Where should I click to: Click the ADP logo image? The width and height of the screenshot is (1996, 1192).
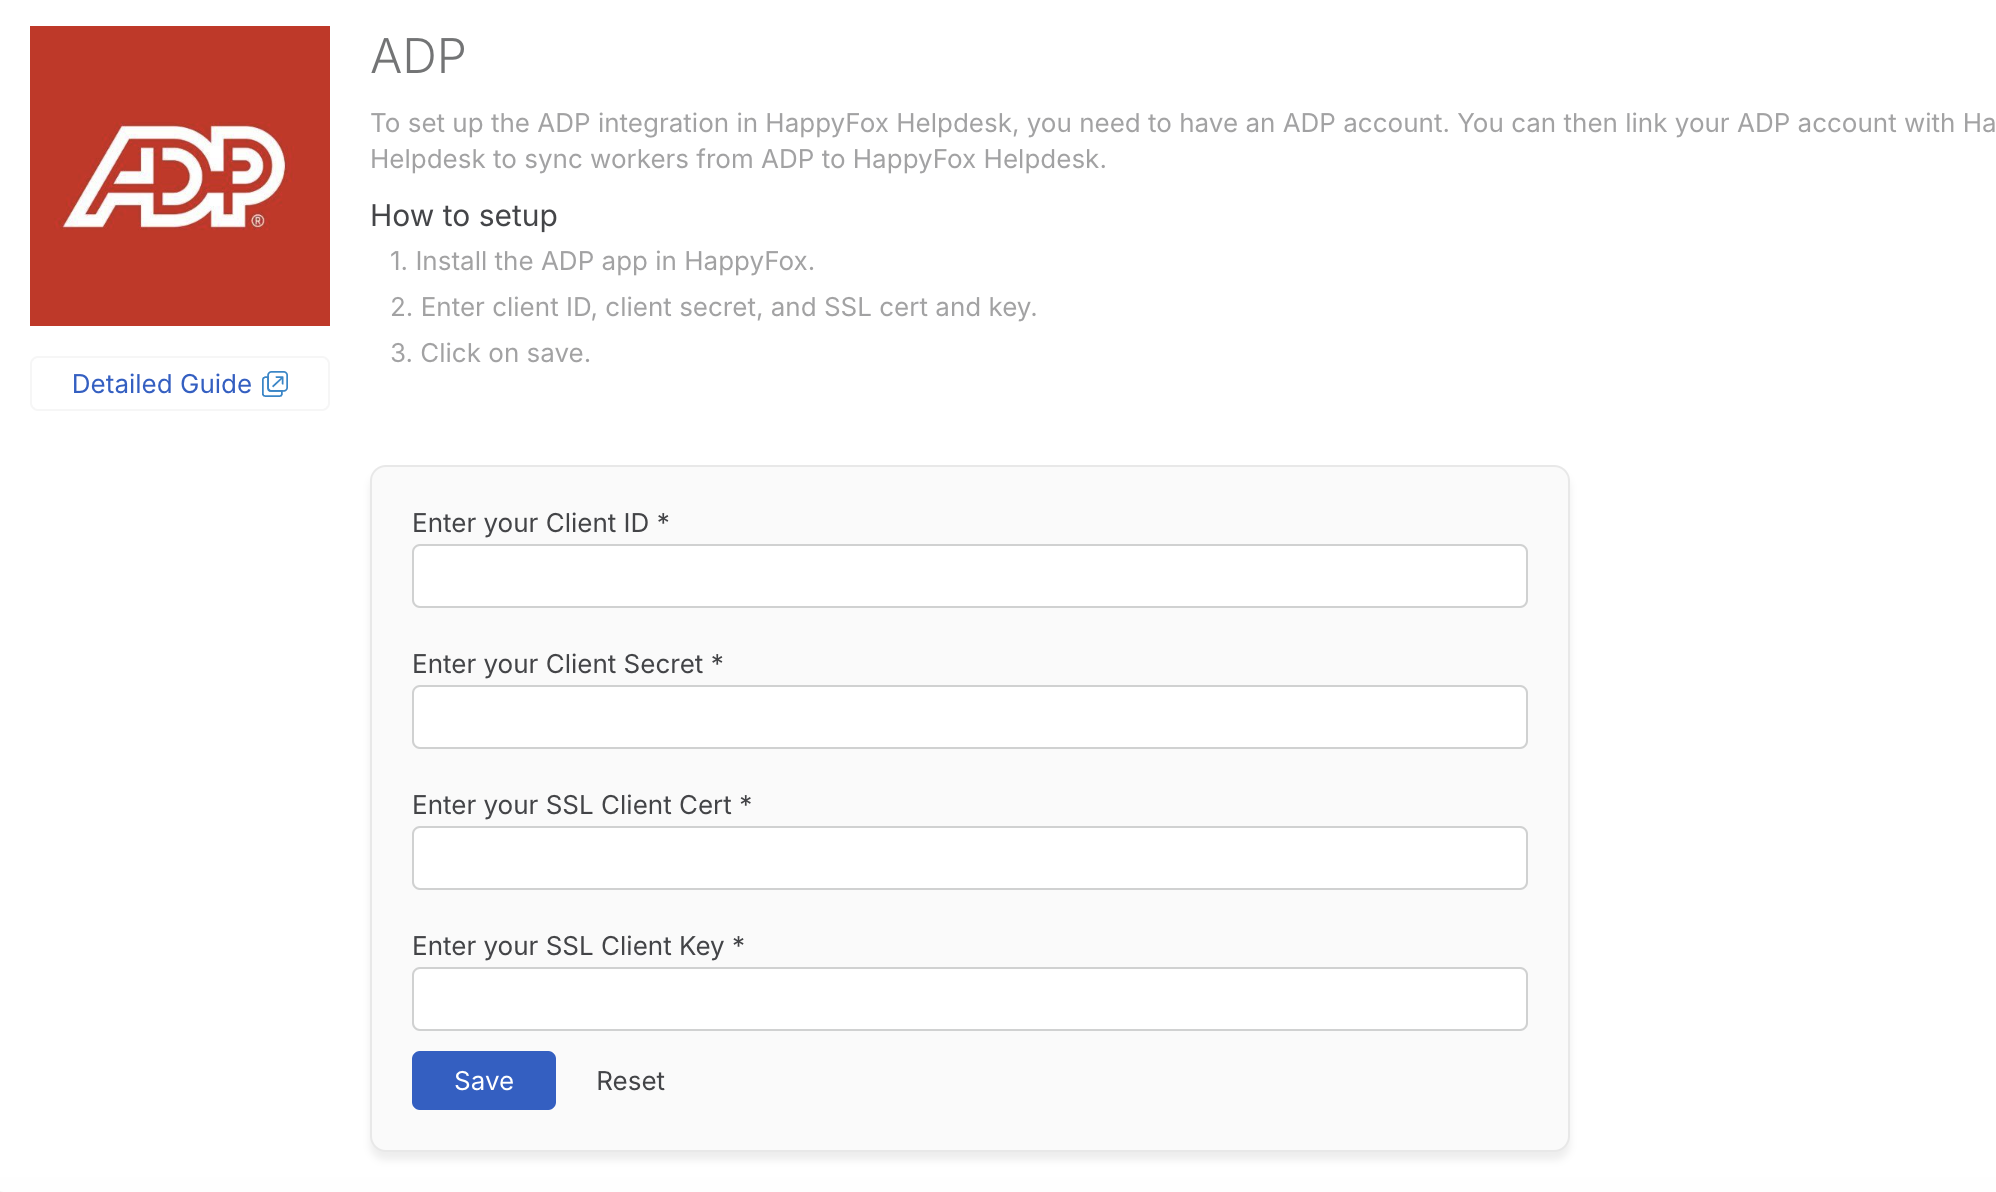180,176
